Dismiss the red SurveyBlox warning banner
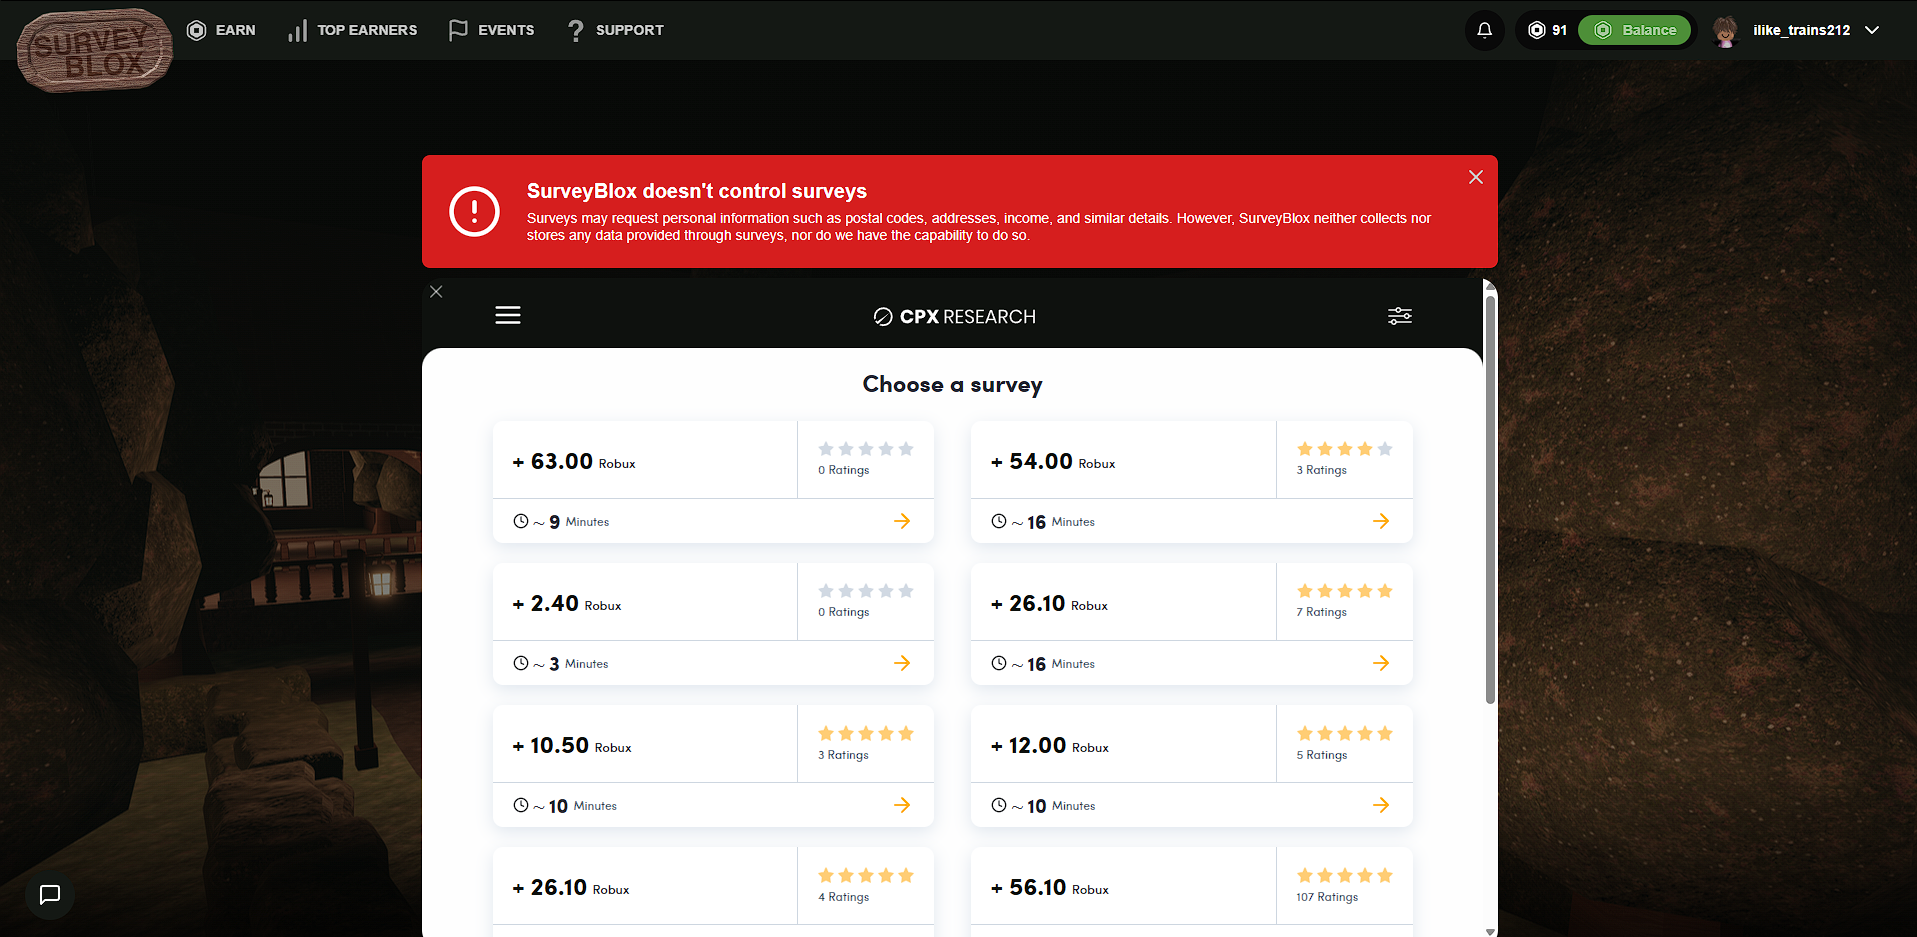The image size is (1917, 937). coord(1476,177)
